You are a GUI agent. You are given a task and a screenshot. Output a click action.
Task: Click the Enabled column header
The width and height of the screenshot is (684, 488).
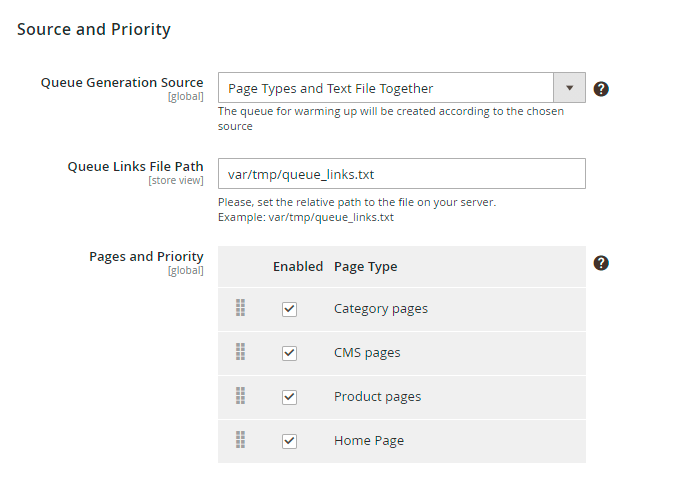(298, 267)
